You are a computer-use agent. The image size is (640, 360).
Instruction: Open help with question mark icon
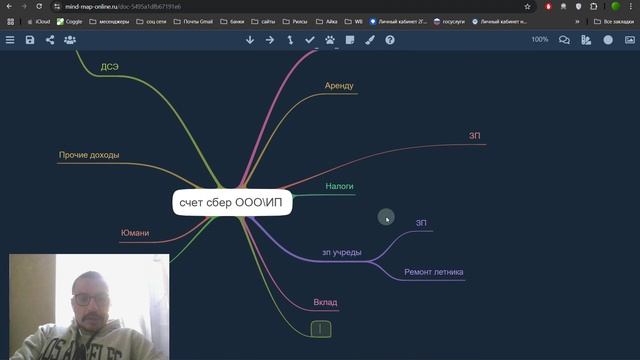390,40
